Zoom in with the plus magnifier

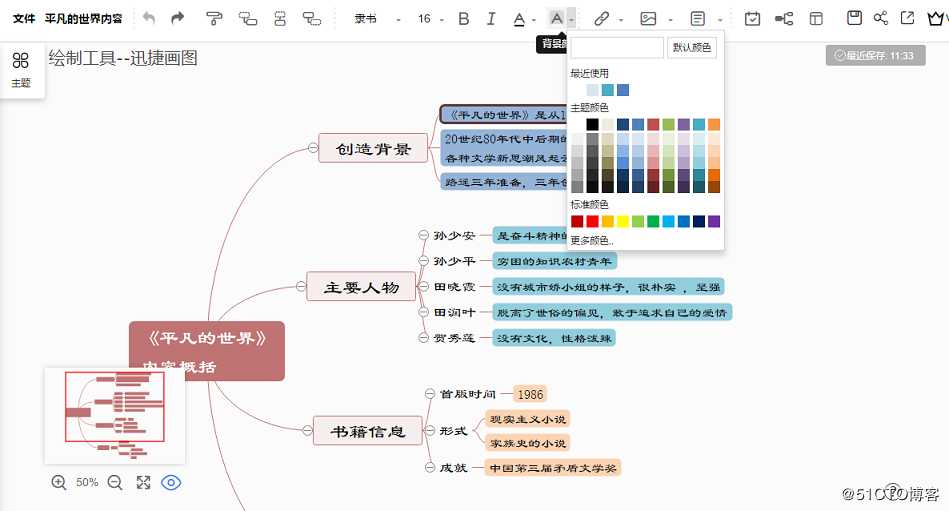[x=59, y=483]
